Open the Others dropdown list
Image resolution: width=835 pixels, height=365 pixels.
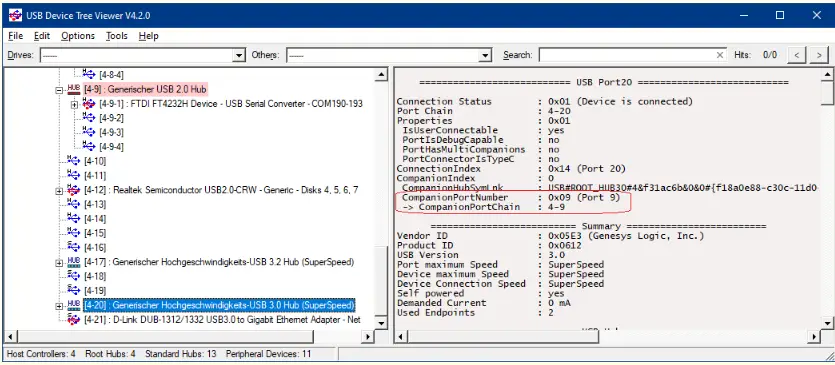485,55
